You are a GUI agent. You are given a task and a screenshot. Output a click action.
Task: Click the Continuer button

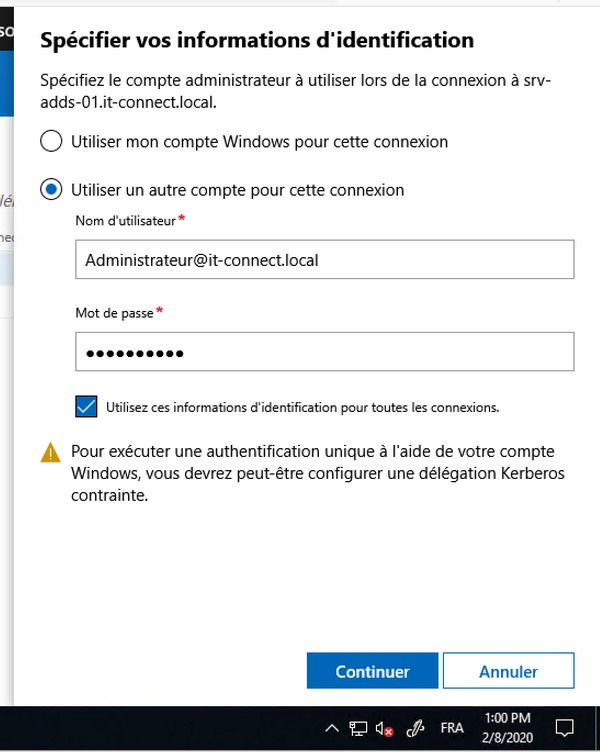click(372, 672)
